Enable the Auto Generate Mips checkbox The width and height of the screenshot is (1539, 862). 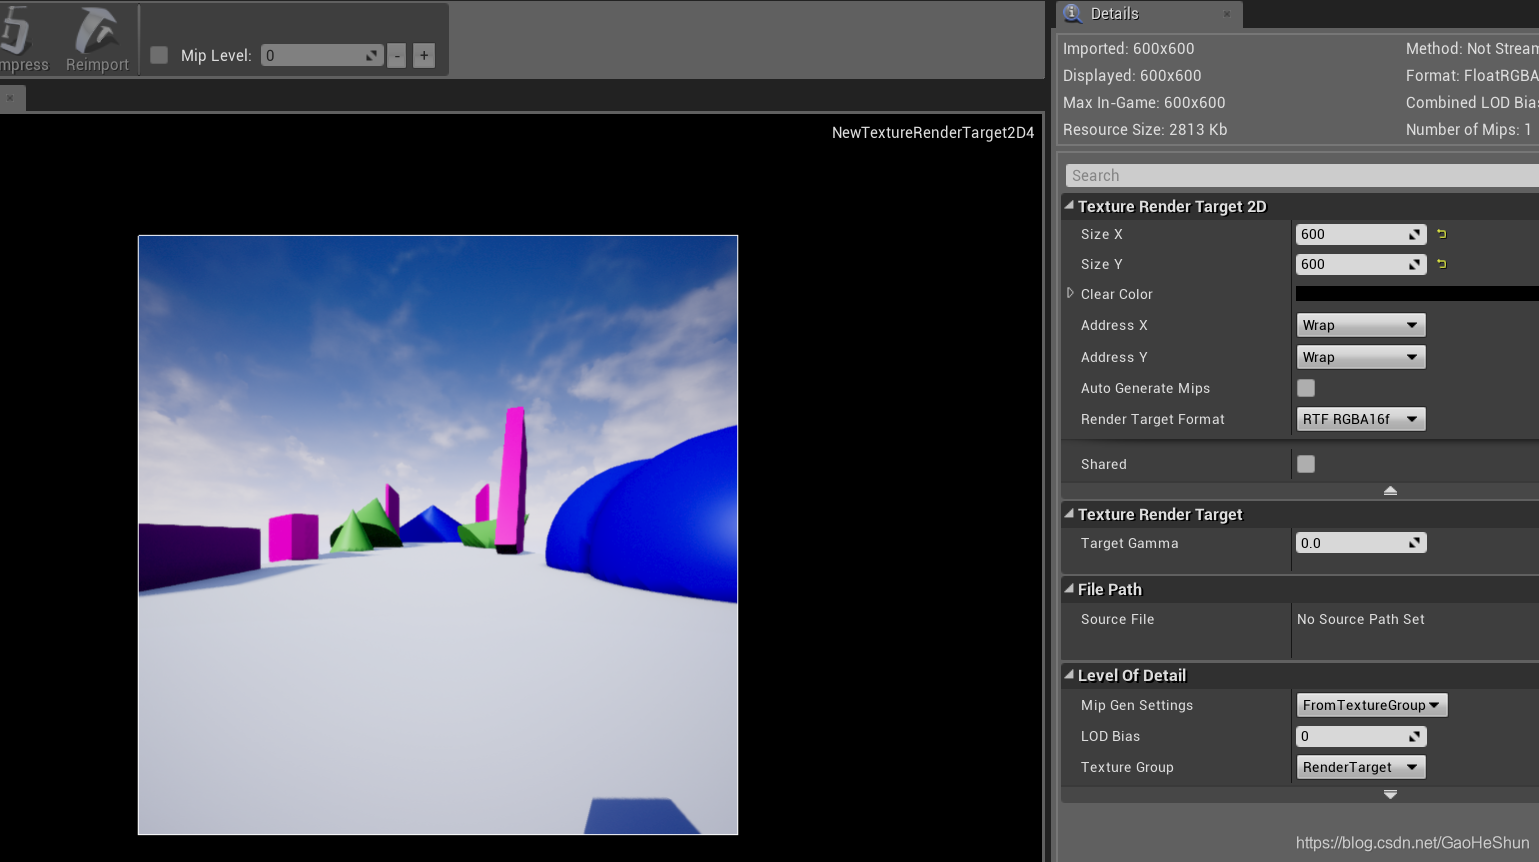pyautogui.click(x=1306, y=388)
